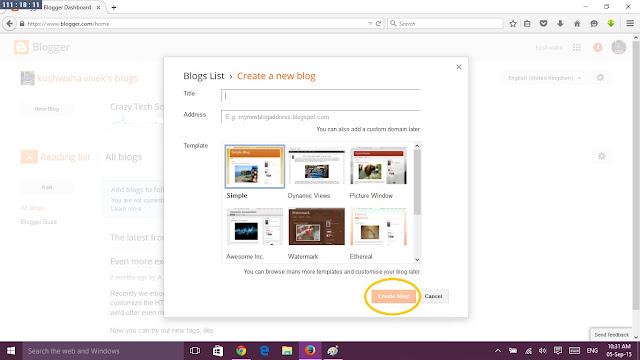Click the Send feedback button
640x360 pixels.
pyautogui.click(x=611, y=335)
